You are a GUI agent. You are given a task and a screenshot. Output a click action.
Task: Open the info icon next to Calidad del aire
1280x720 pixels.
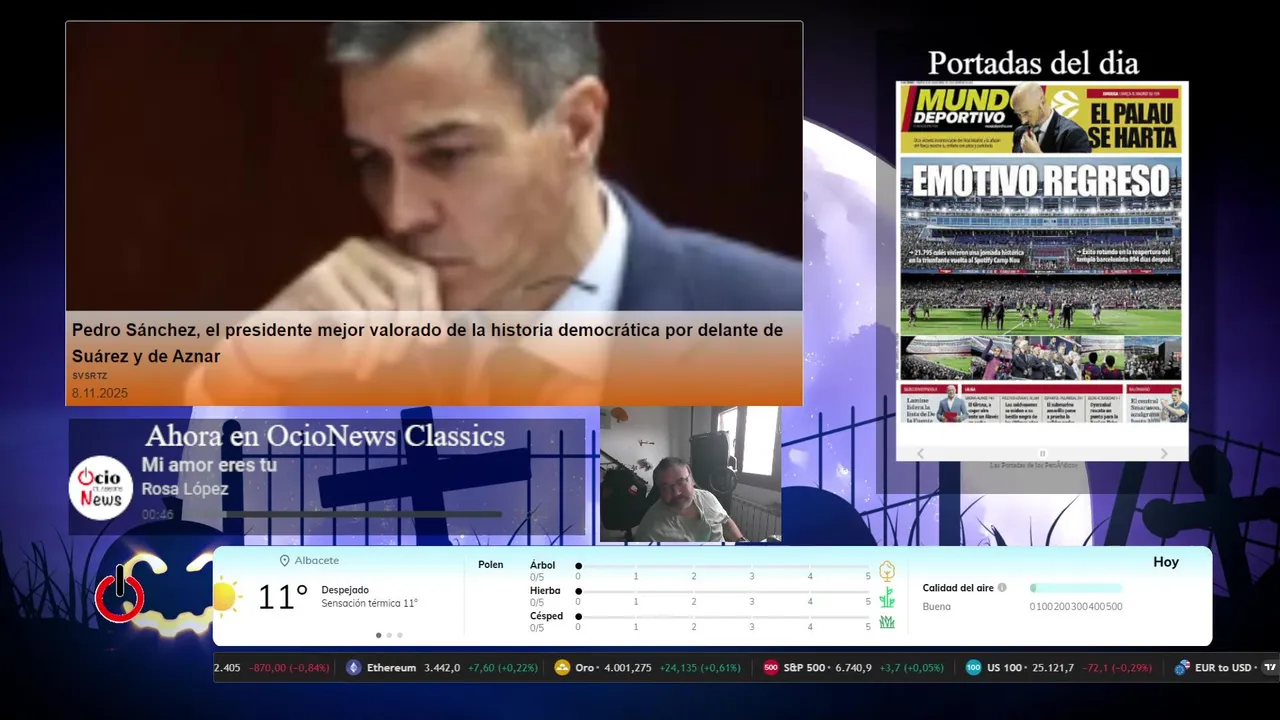[x=1002, y=588]
